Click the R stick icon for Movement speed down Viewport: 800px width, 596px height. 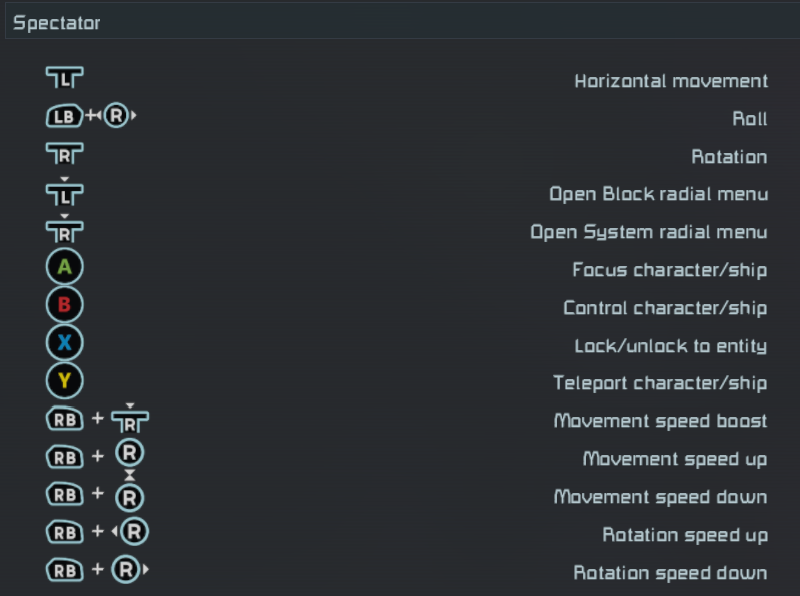(129, 496)
